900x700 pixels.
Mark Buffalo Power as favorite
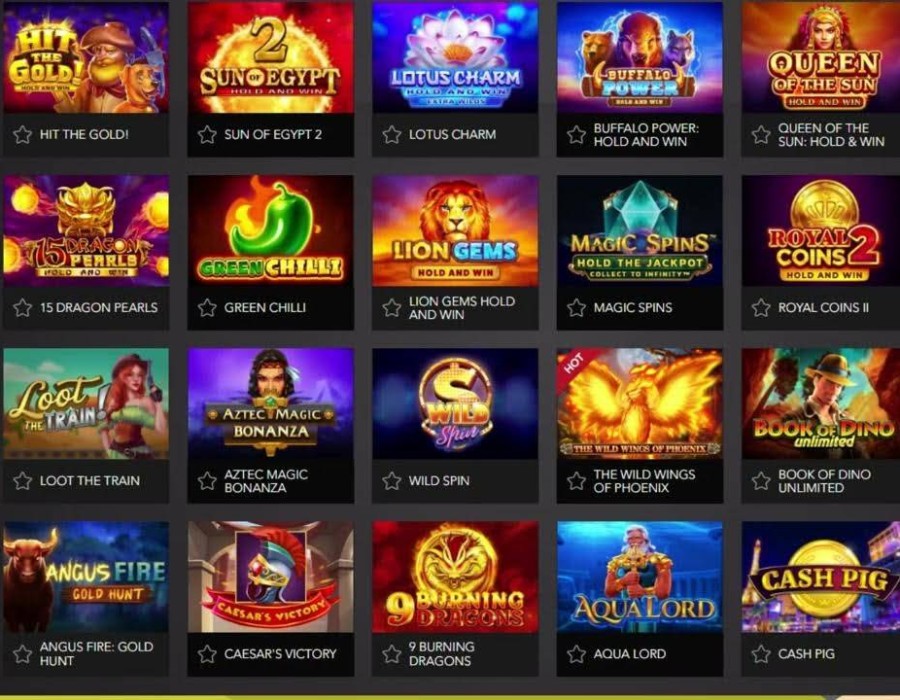(576, 135)
